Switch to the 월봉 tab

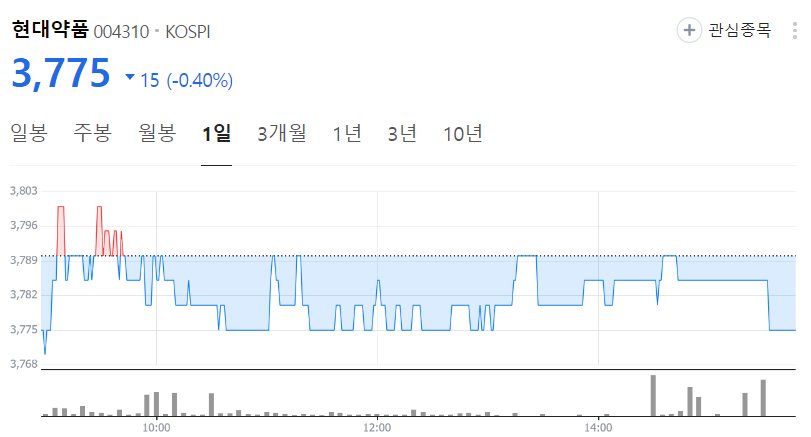click(157, 133)
